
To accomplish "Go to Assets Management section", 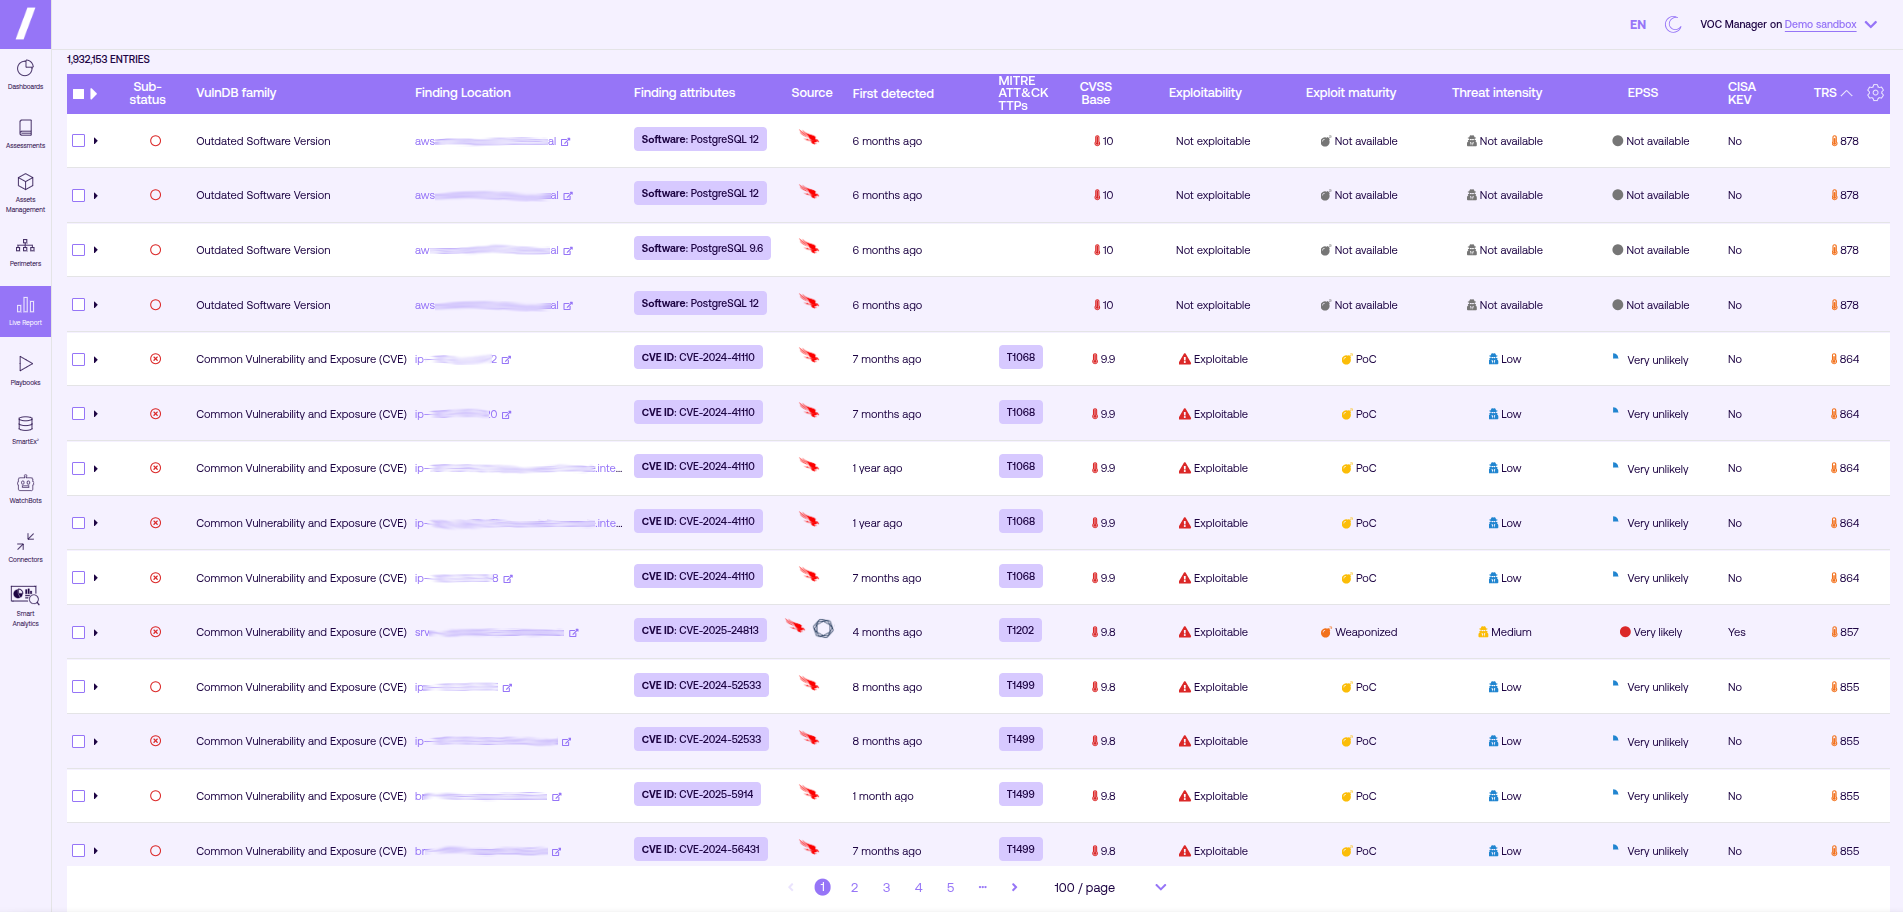I will [25, 192].
